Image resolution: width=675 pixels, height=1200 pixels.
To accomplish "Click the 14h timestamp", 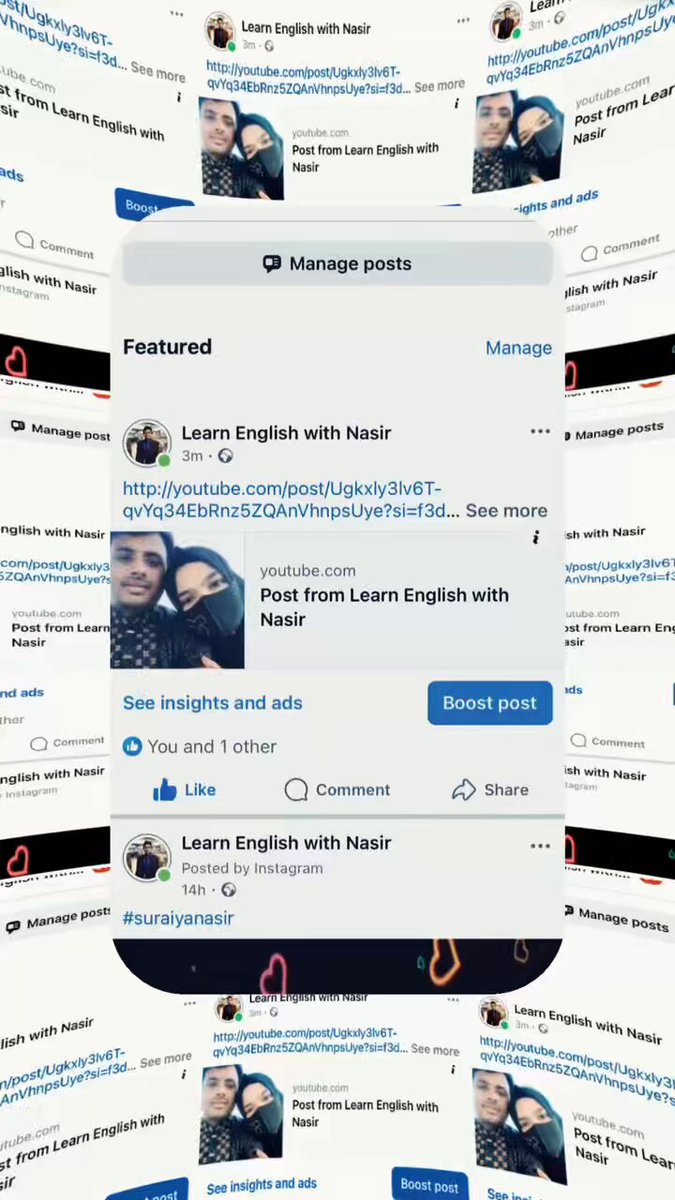I will [193, 890].
